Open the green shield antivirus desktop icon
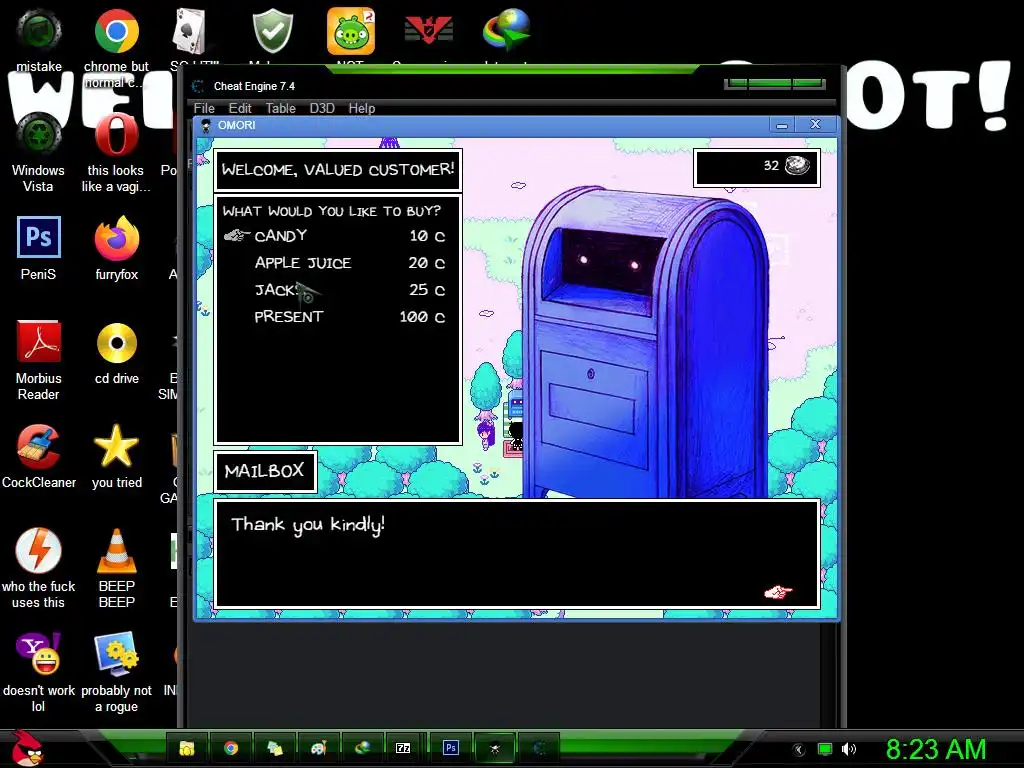Viewport: 1024px width, 768px height. pyautogui.click(x=272, y=31)
